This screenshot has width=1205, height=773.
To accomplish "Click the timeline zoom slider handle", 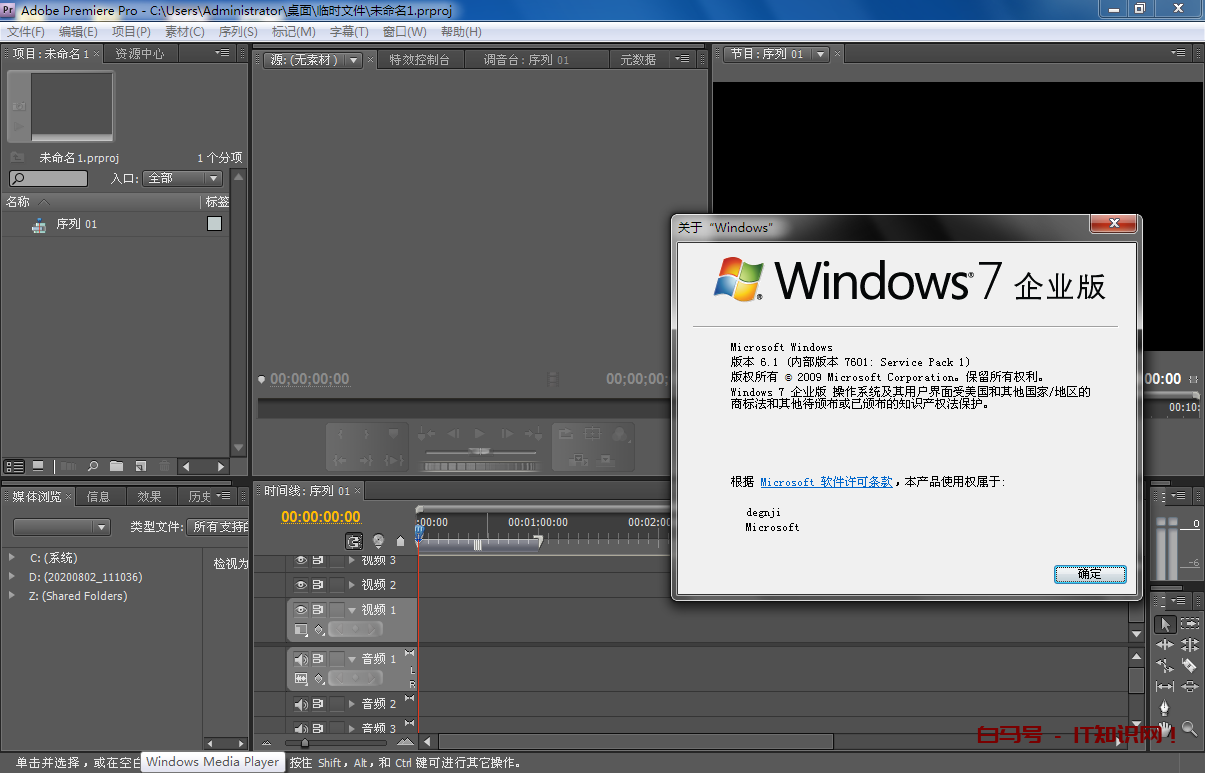I will pyautogui.click(x=305, y=743).
